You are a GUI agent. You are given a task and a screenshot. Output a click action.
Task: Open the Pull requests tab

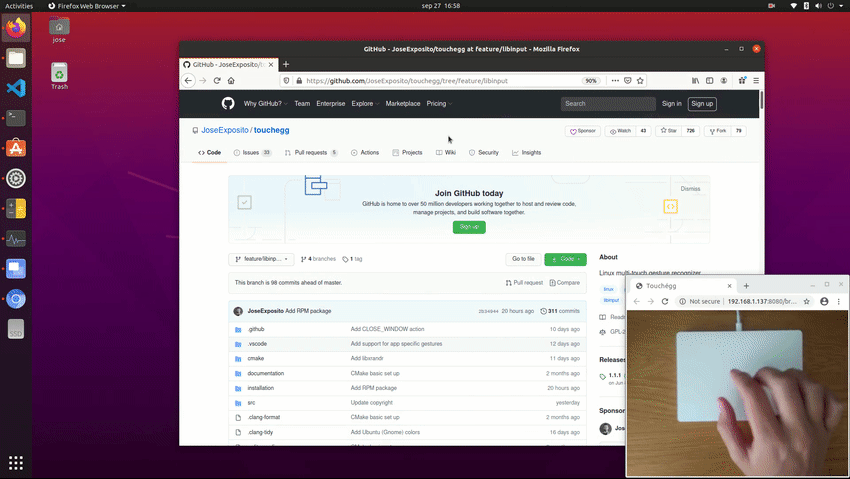(311, 153)
